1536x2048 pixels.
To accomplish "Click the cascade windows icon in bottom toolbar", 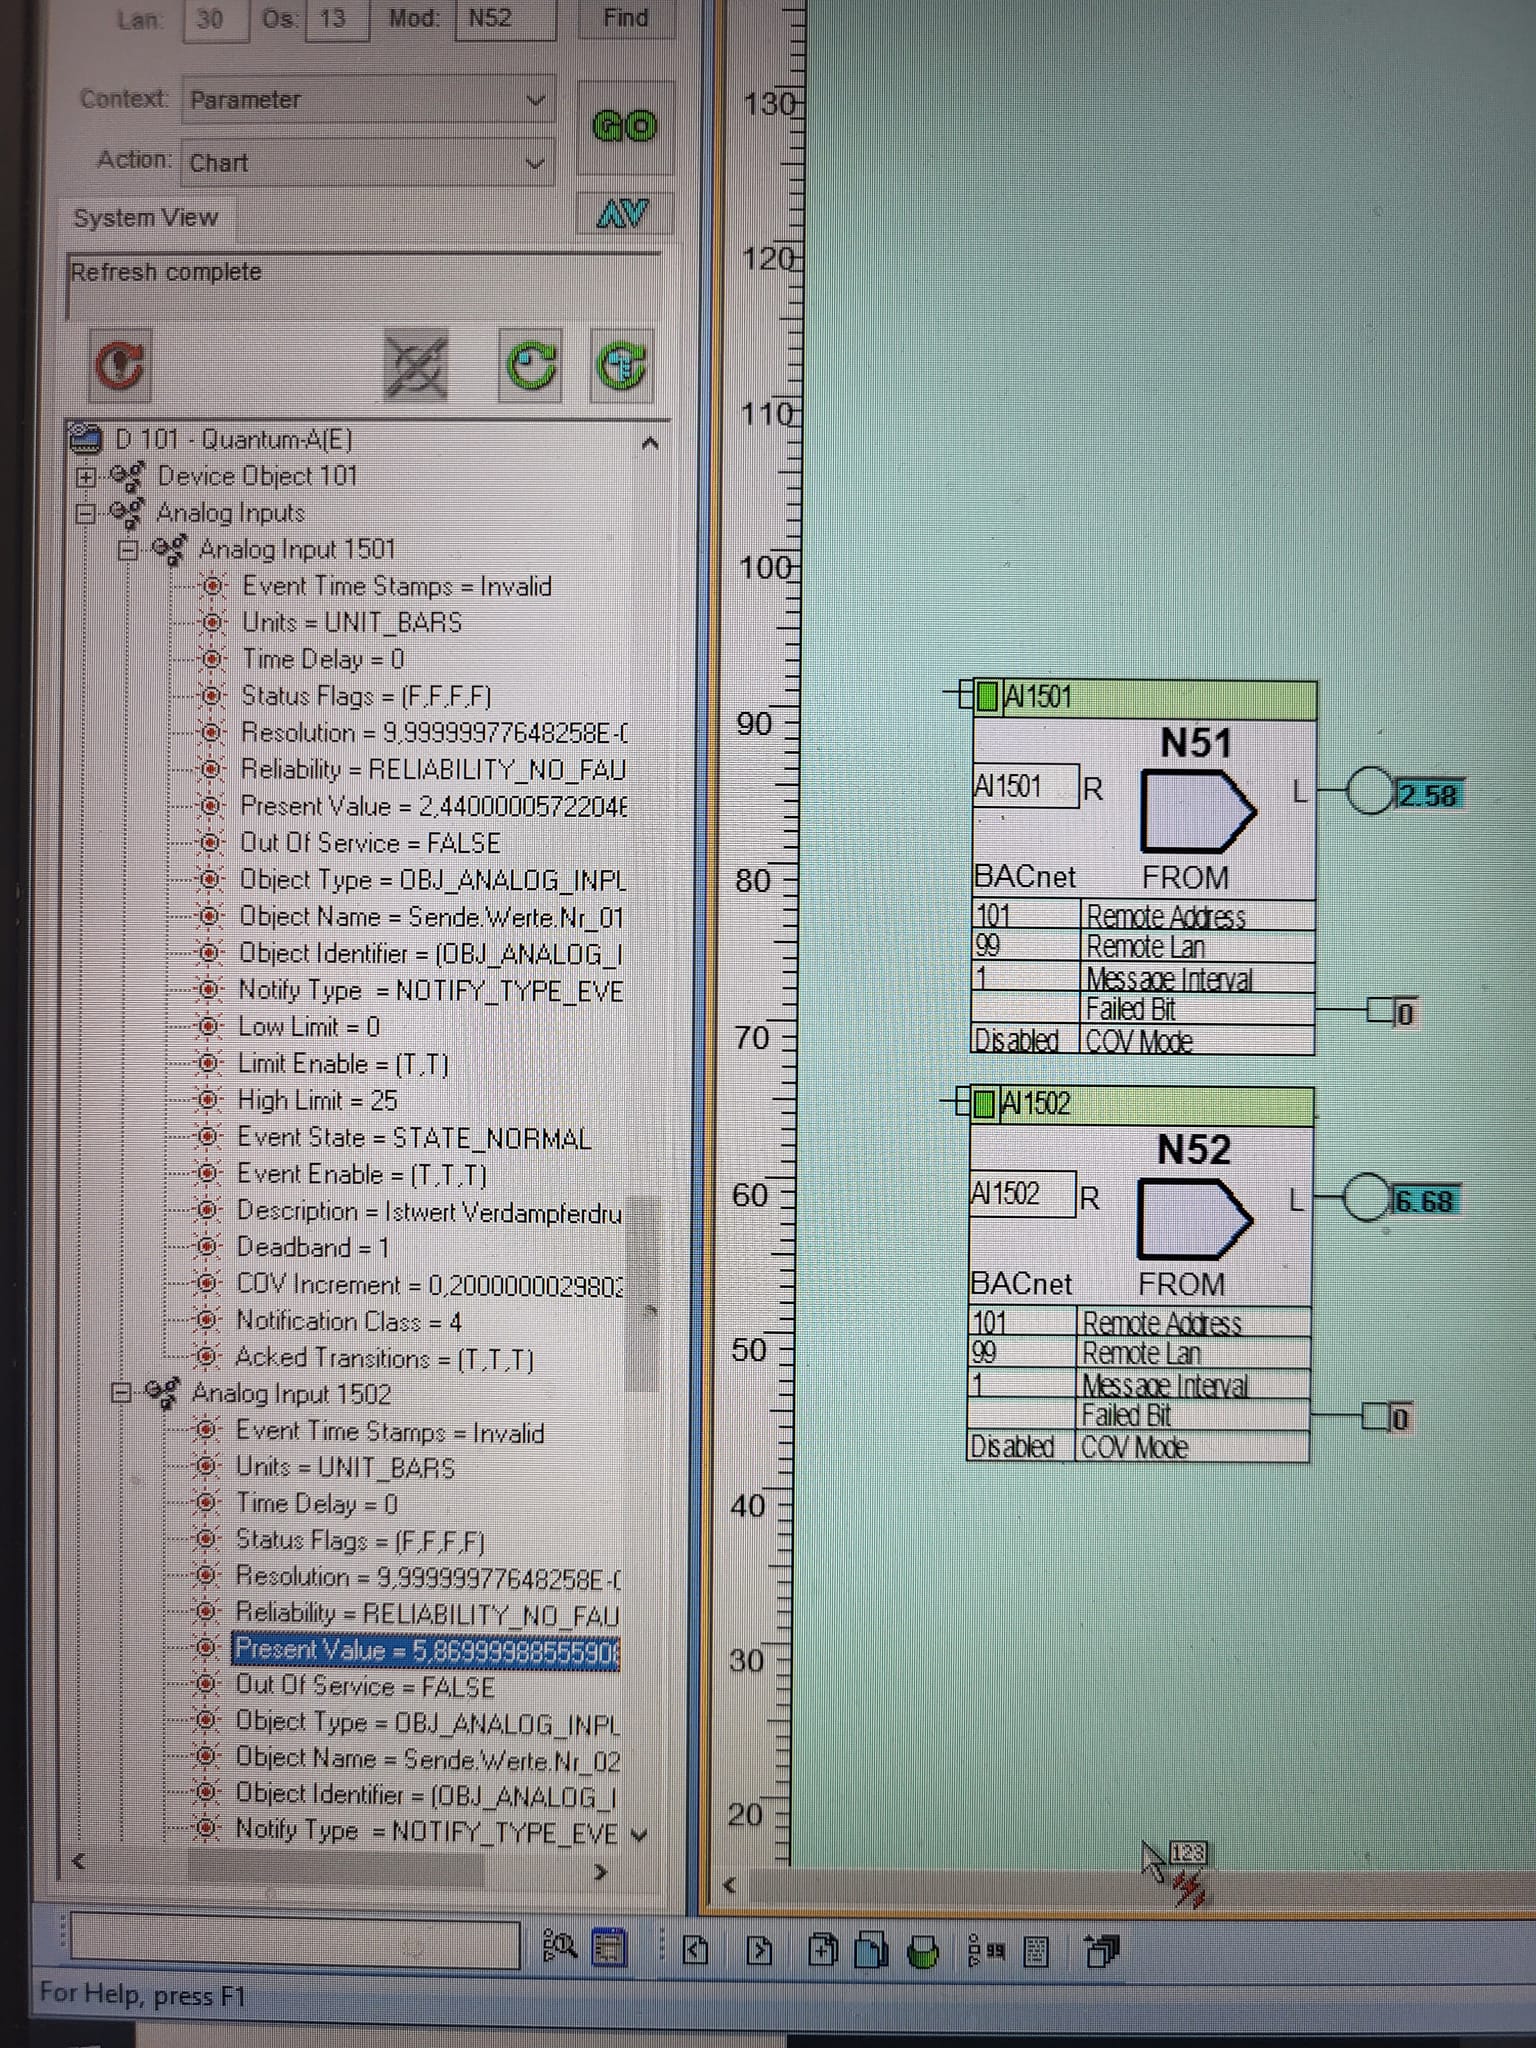I will (1103, 1950).
